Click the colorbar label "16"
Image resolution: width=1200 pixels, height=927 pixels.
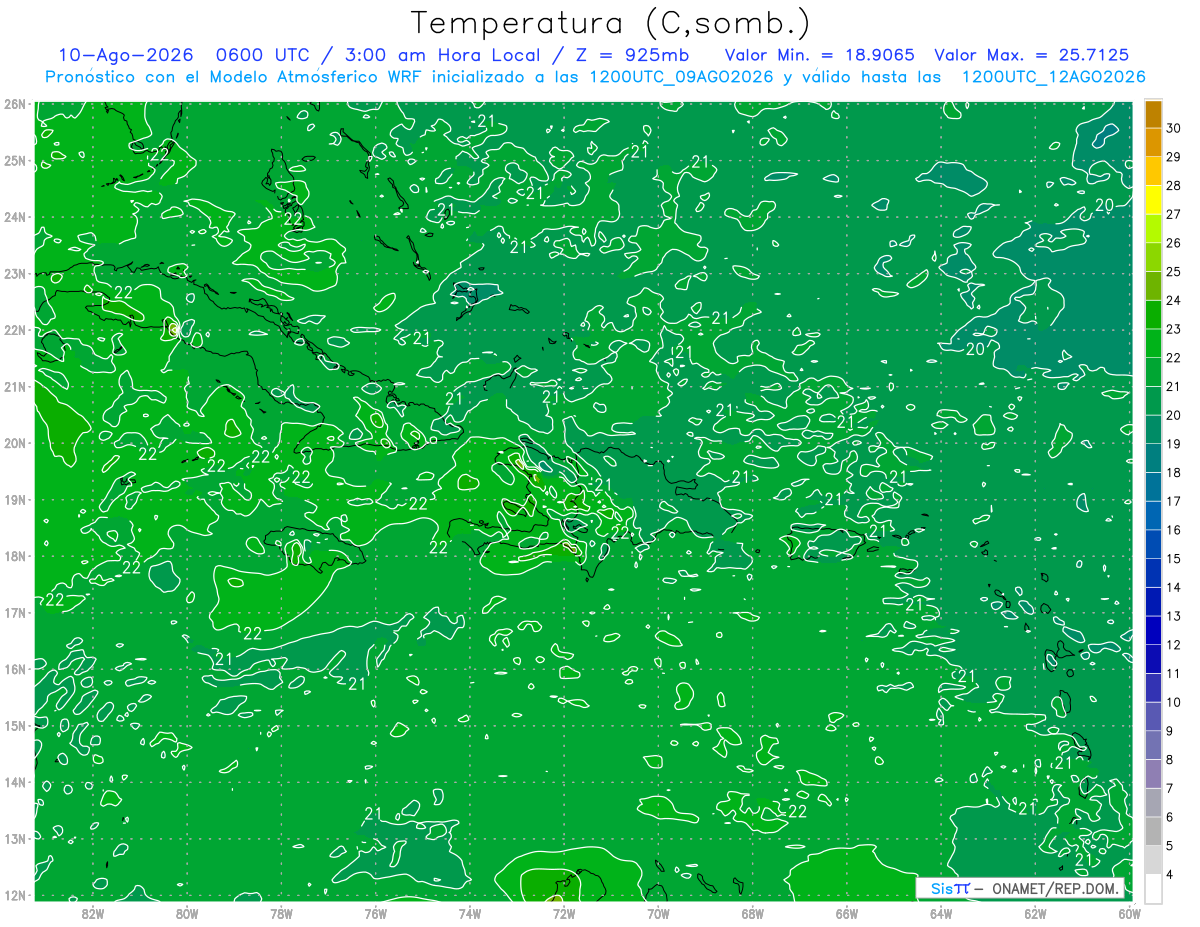pyautogui.click(x=1173, y=530)
